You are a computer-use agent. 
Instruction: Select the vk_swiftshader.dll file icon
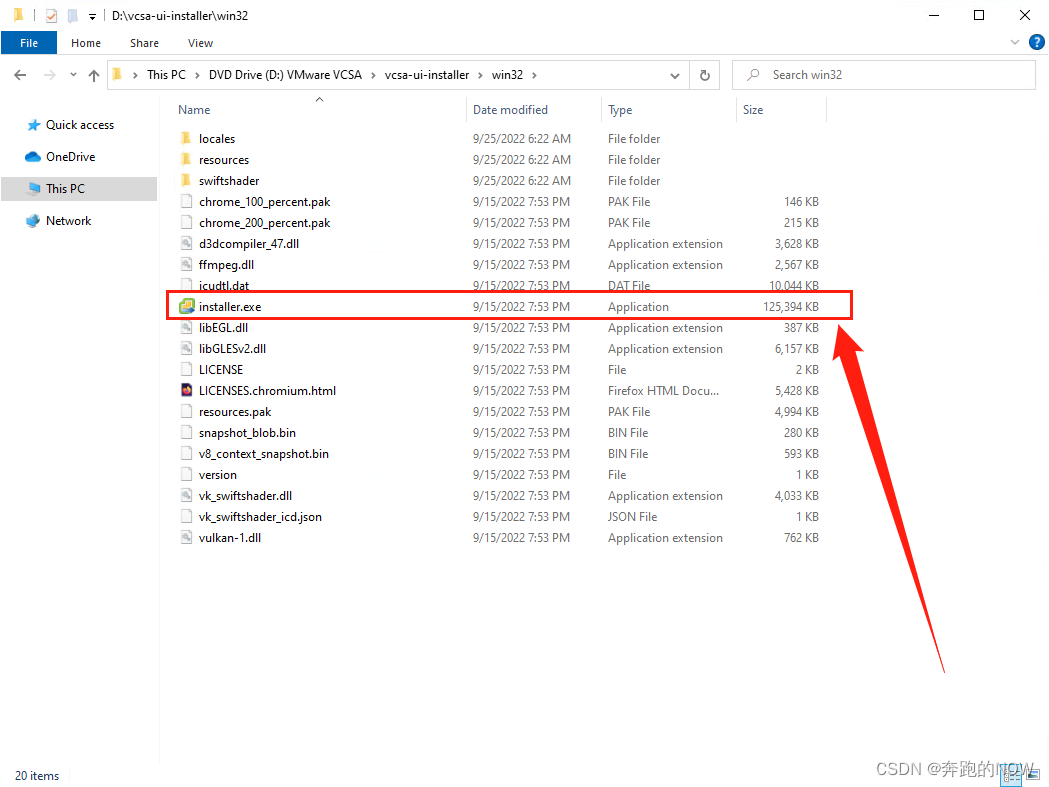pyautogui.click(x=187, y=496)
